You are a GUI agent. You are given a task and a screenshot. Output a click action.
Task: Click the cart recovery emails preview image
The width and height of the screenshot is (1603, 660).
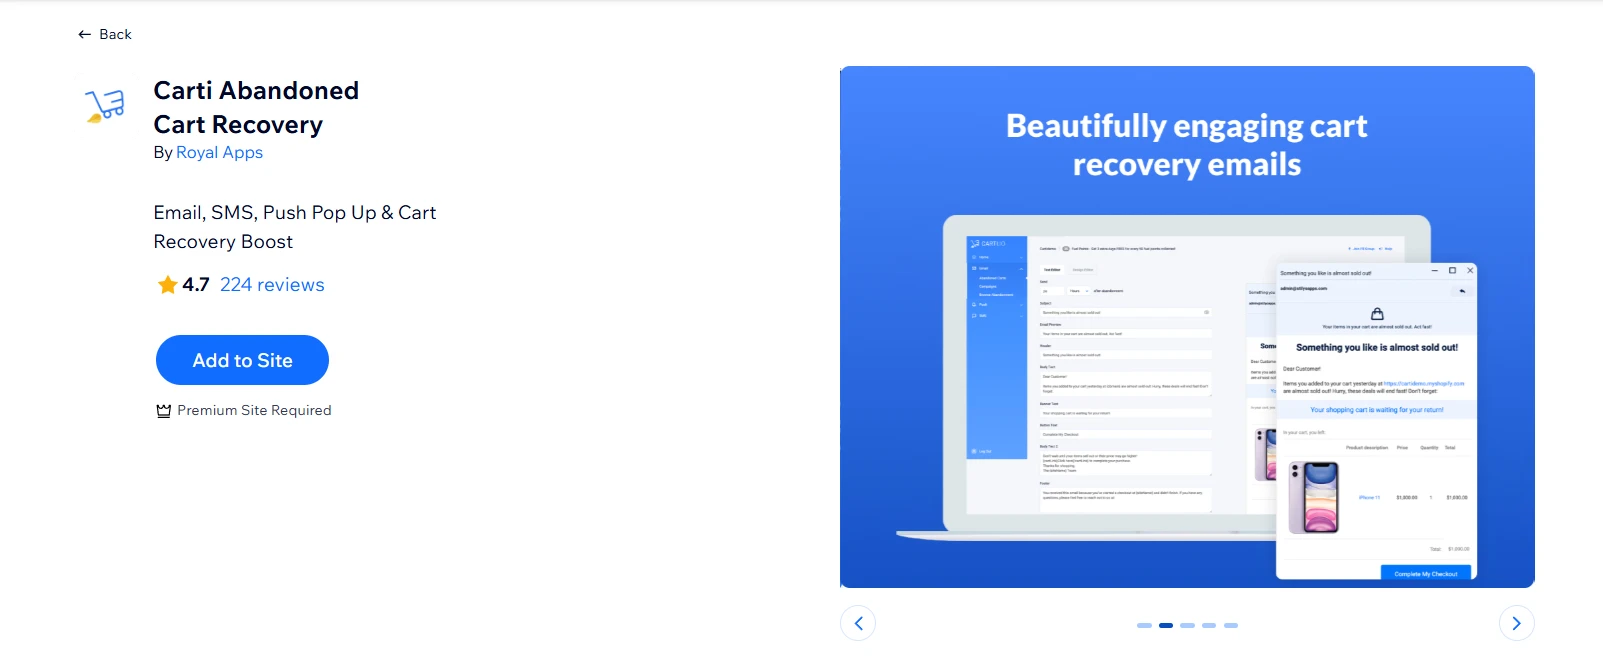click(x=1187, y=327)
